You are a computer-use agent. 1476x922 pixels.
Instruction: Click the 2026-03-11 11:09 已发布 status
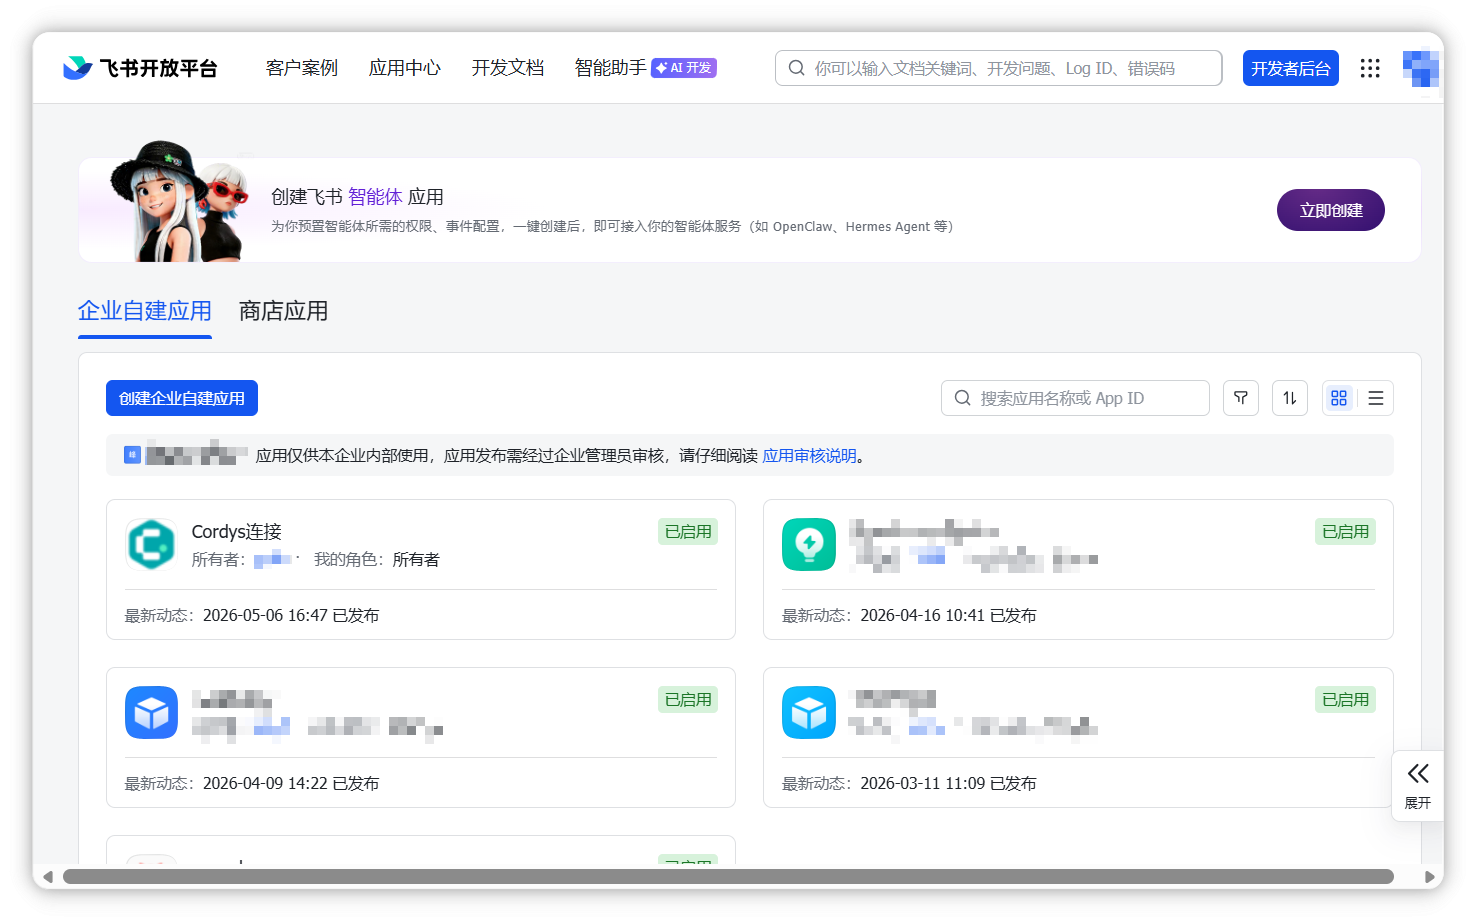[948, 784]
